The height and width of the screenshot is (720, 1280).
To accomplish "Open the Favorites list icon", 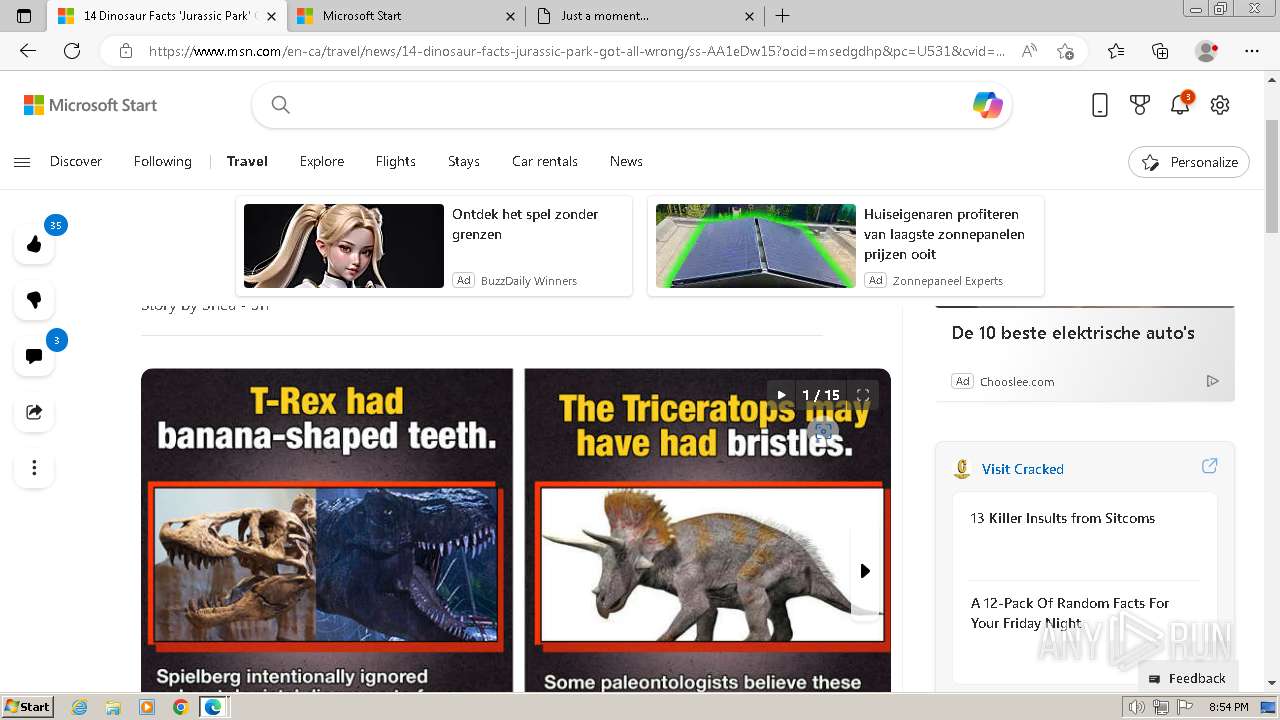I will tap(1116, 51).
